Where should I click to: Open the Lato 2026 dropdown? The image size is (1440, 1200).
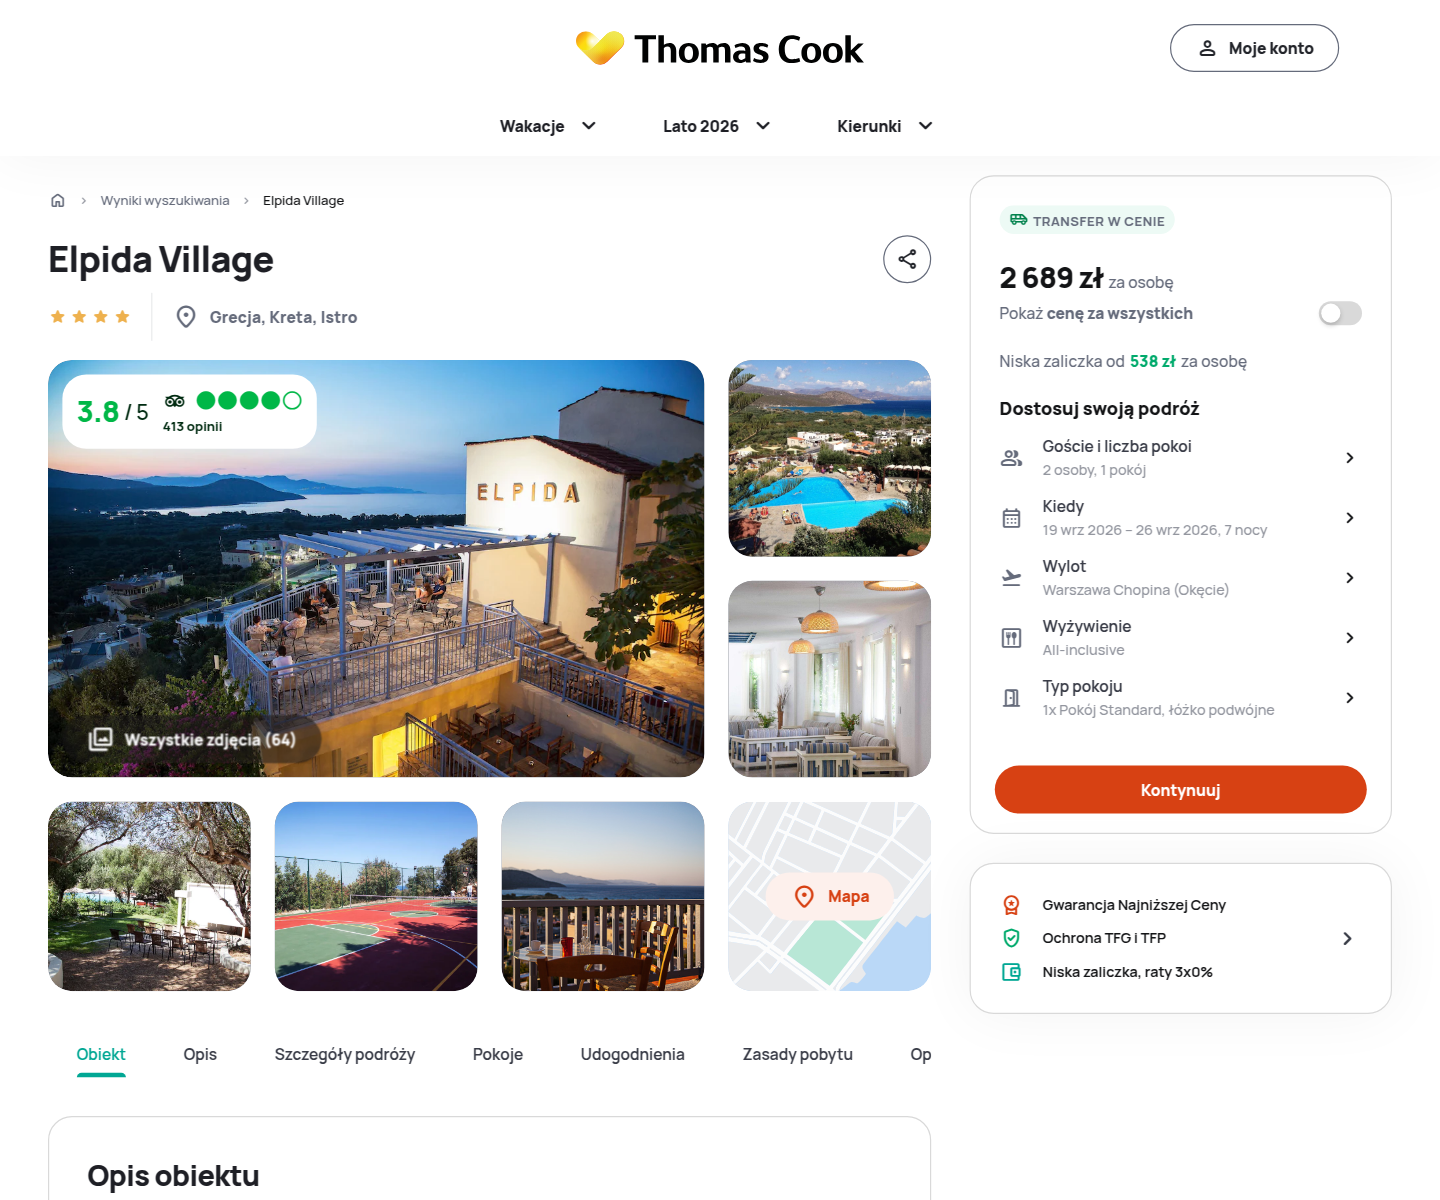pyautogui.click(x=716, y=126)
